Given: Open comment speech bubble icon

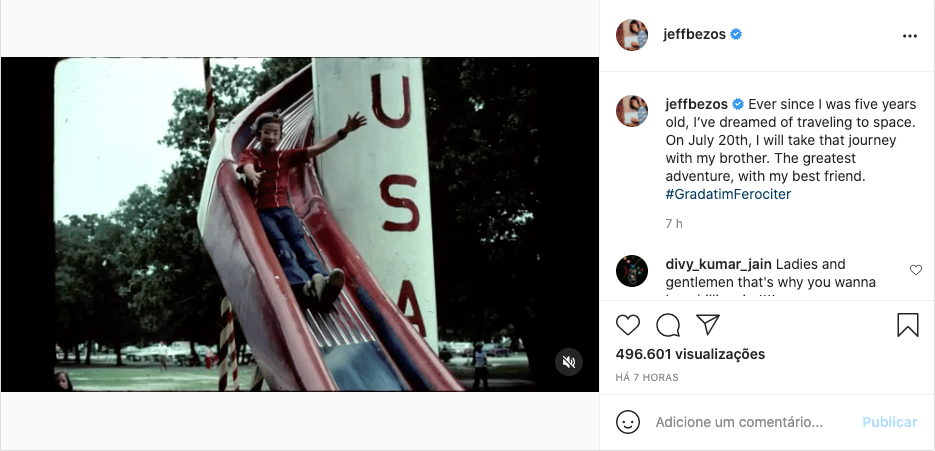Looking at the screenshot, I should (x=668, y=325).
